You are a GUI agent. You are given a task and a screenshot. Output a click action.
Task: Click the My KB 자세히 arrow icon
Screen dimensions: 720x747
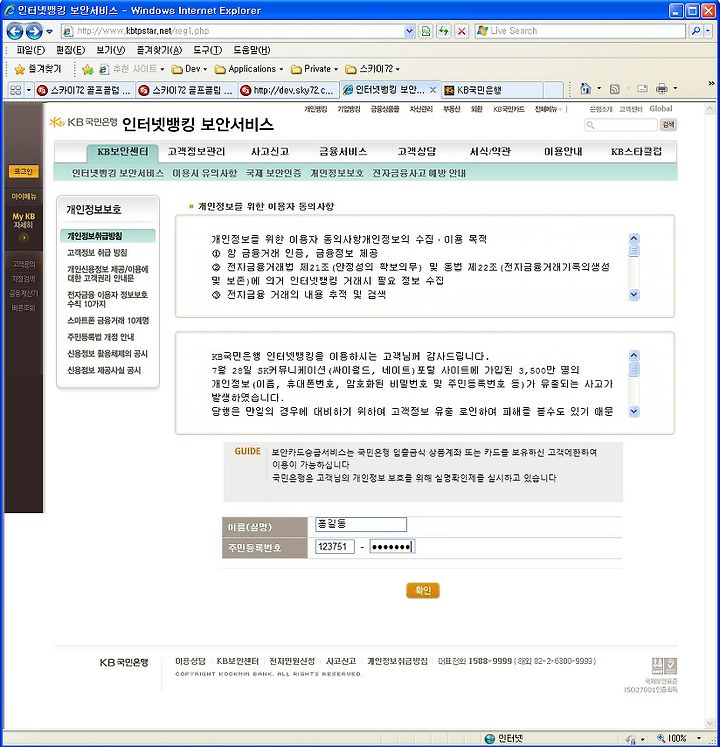pos(23,237)
